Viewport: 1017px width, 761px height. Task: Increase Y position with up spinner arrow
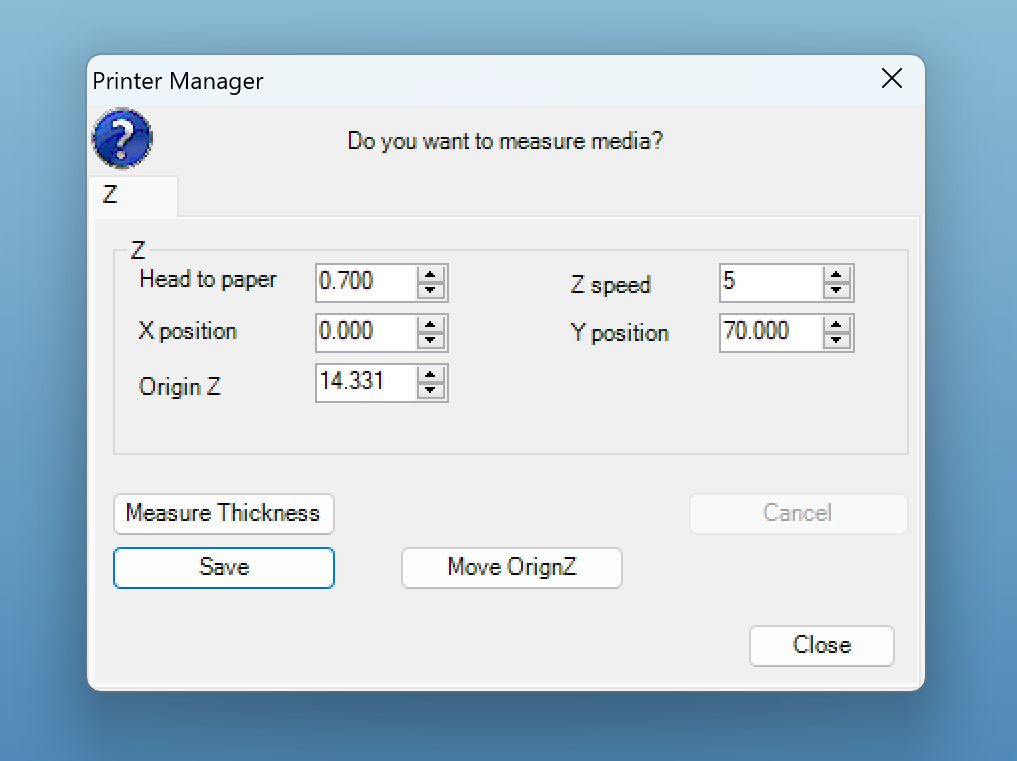(836, 325)
